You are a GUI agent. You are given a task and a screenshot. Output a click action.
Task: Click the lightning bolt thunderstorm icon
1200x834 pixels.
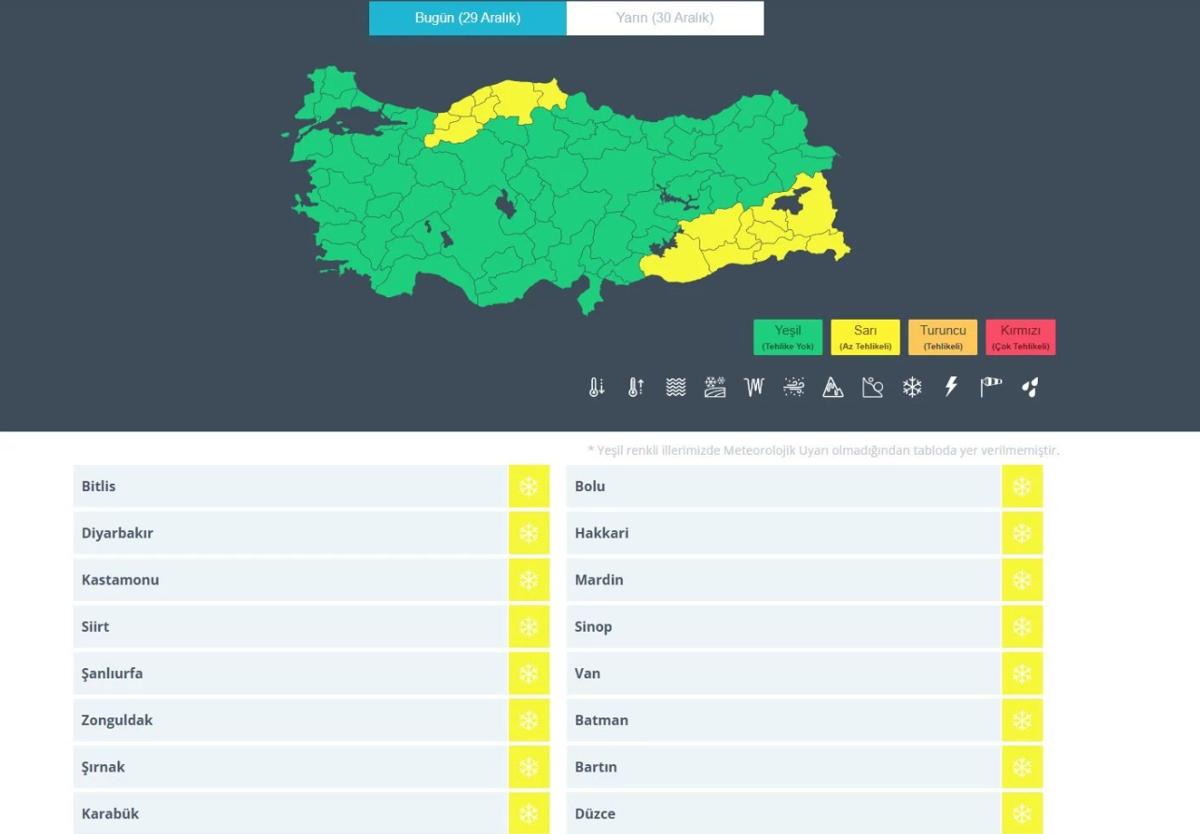click(x=951, y=387)
